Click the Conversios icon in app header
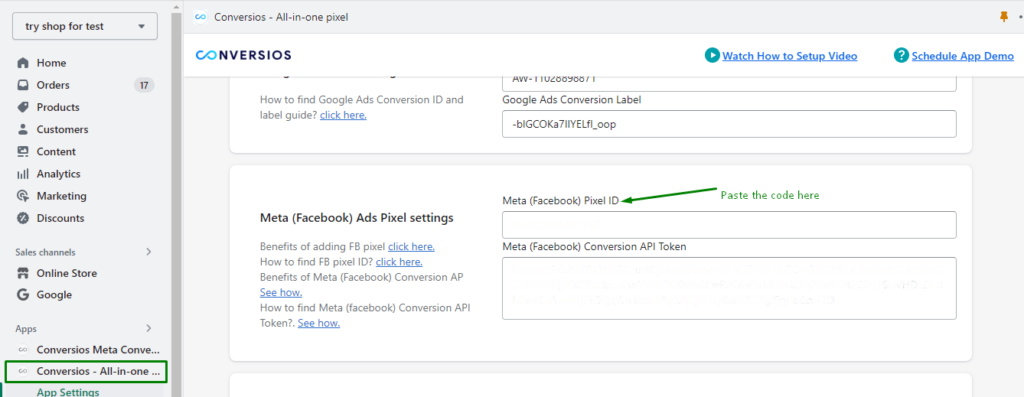 click(x=200, y=17)
